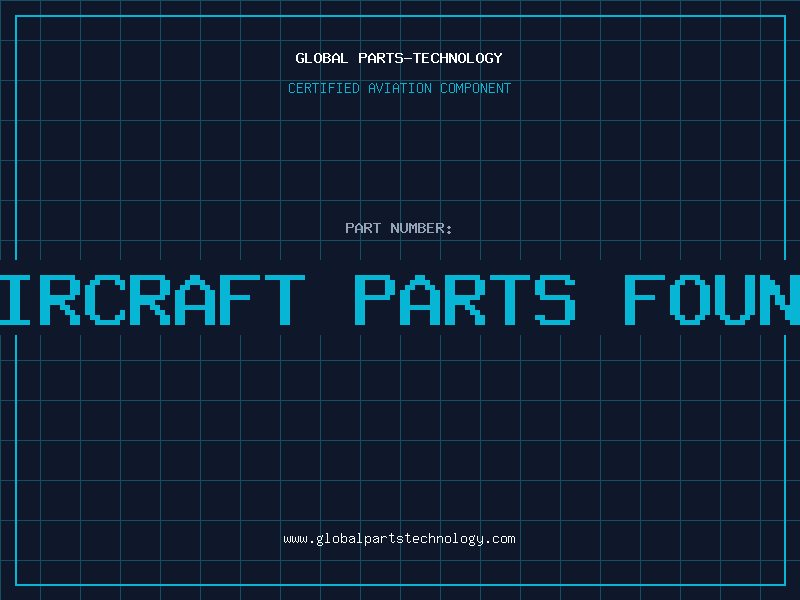The width and height of the screenshot is (800, 600).
Task: Click the 'CERTIFIED AVIATION COMPONENT' subtitle
Action: point(399,88)
